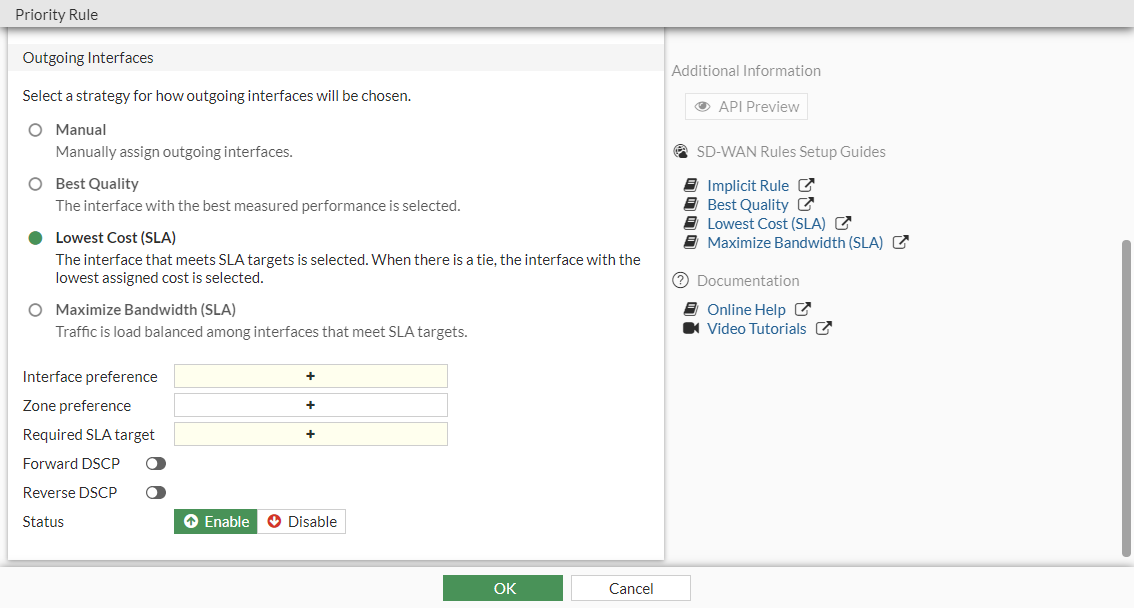
Task: Add an entry in Required SLA target field
Action: pyautogui.click(x=310, y=435)
